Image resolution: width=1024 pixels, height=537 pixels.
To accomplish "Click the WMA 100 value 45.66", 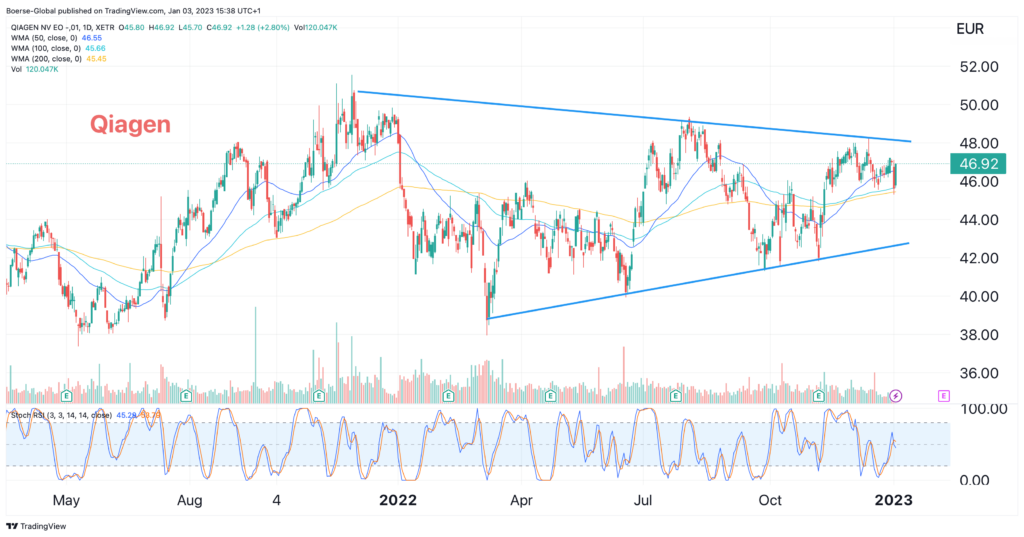I will coord(95,48).
